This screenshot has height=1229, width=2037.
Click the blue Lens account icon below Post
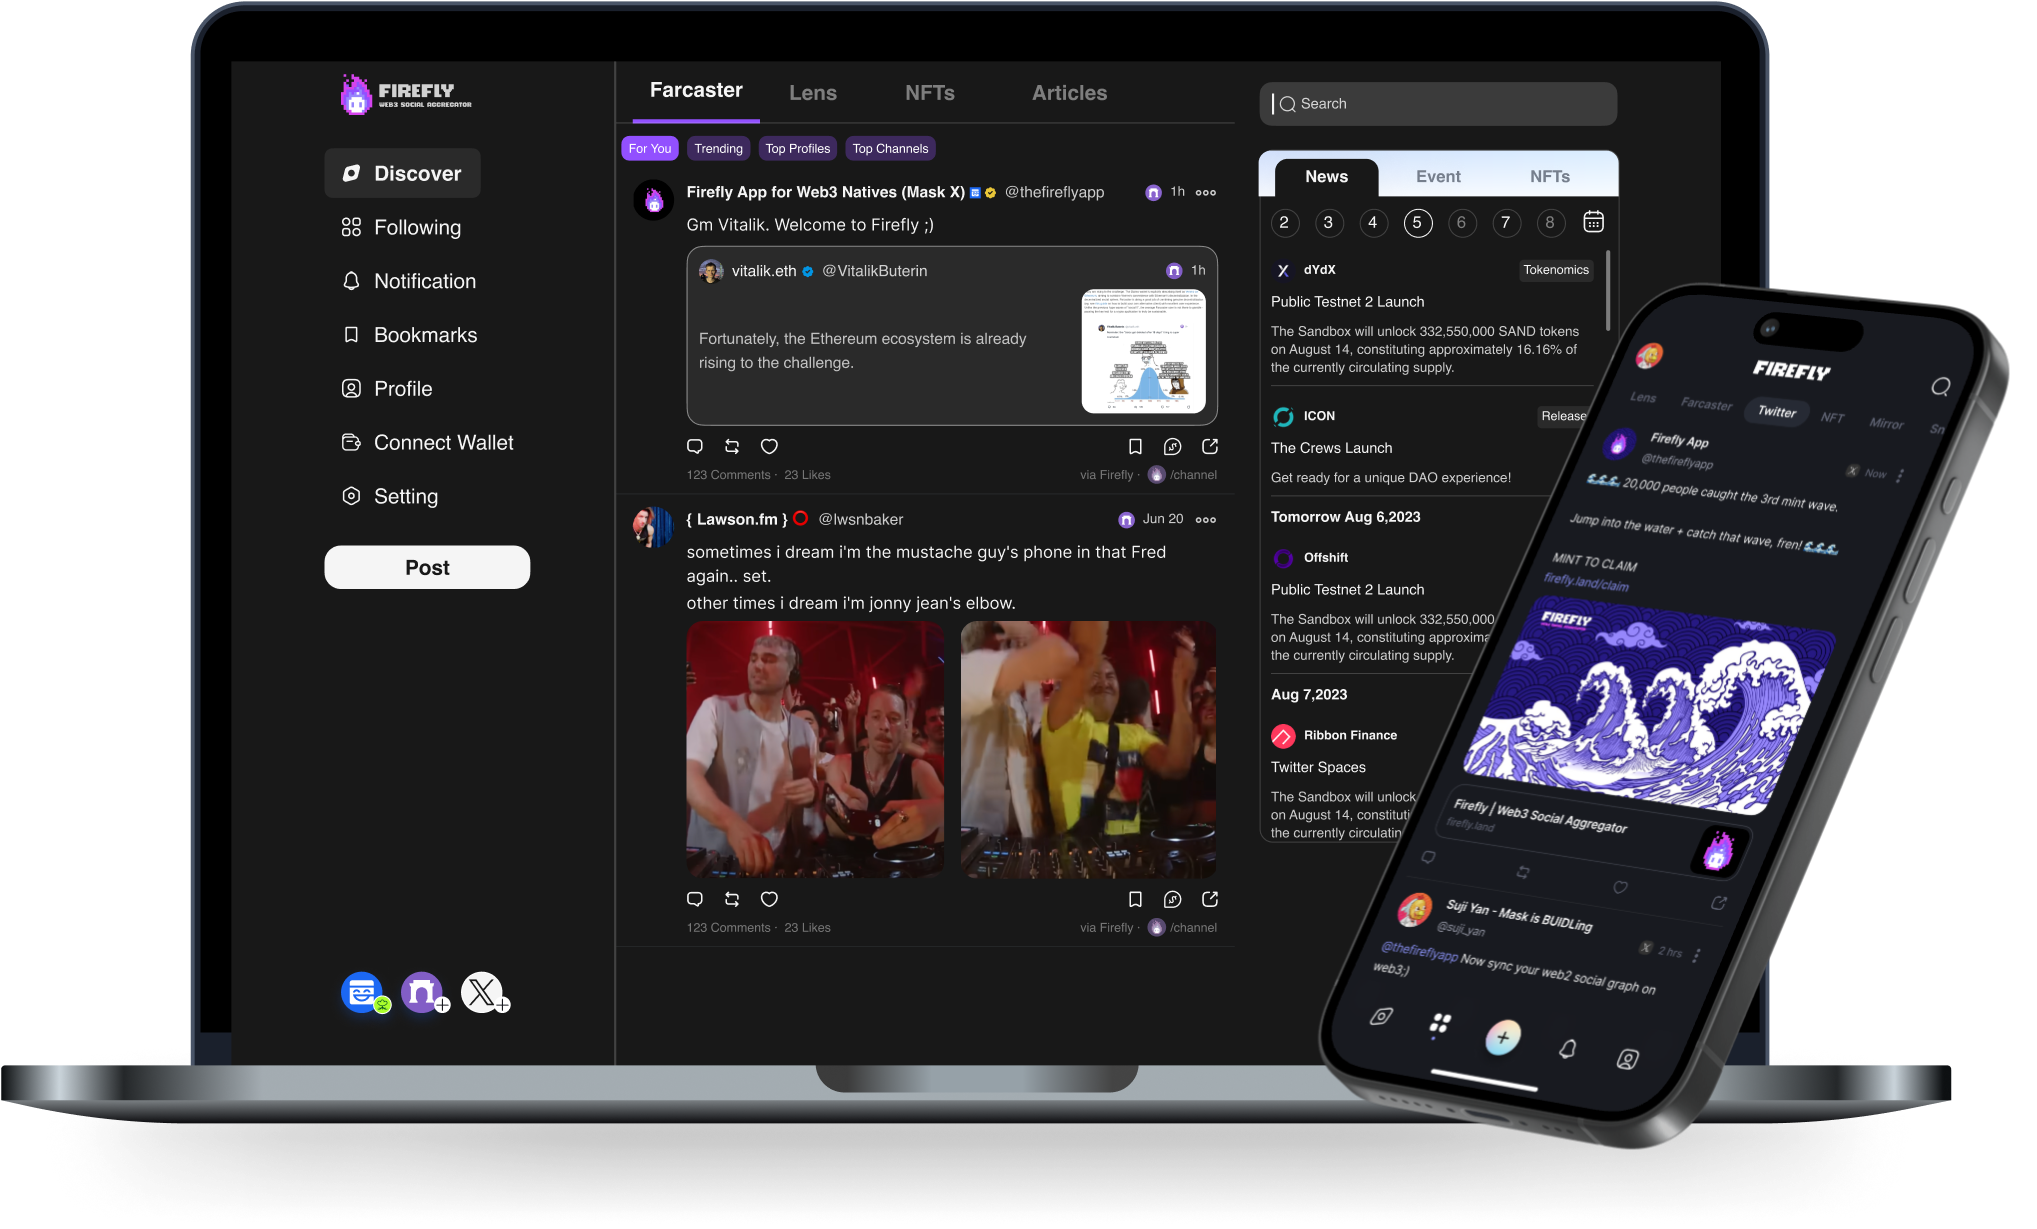pyautogui.click(x=362, y=992)
